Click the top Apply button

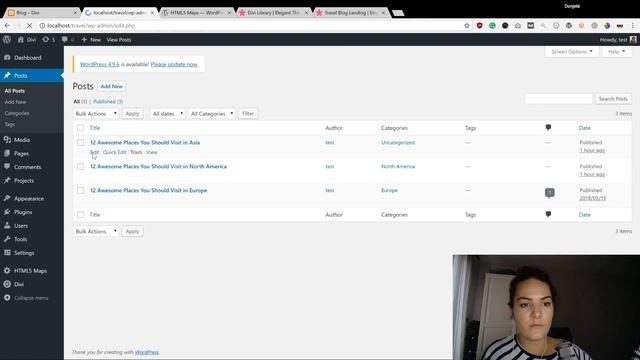click(x=132, y=113)
